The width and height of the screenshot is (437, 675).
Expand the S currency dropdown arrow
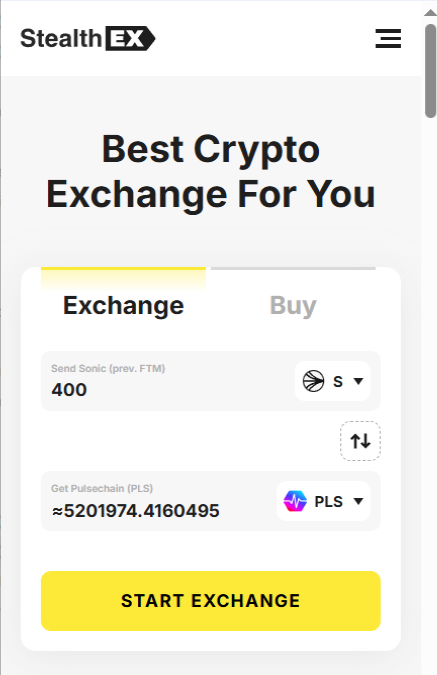358,381
